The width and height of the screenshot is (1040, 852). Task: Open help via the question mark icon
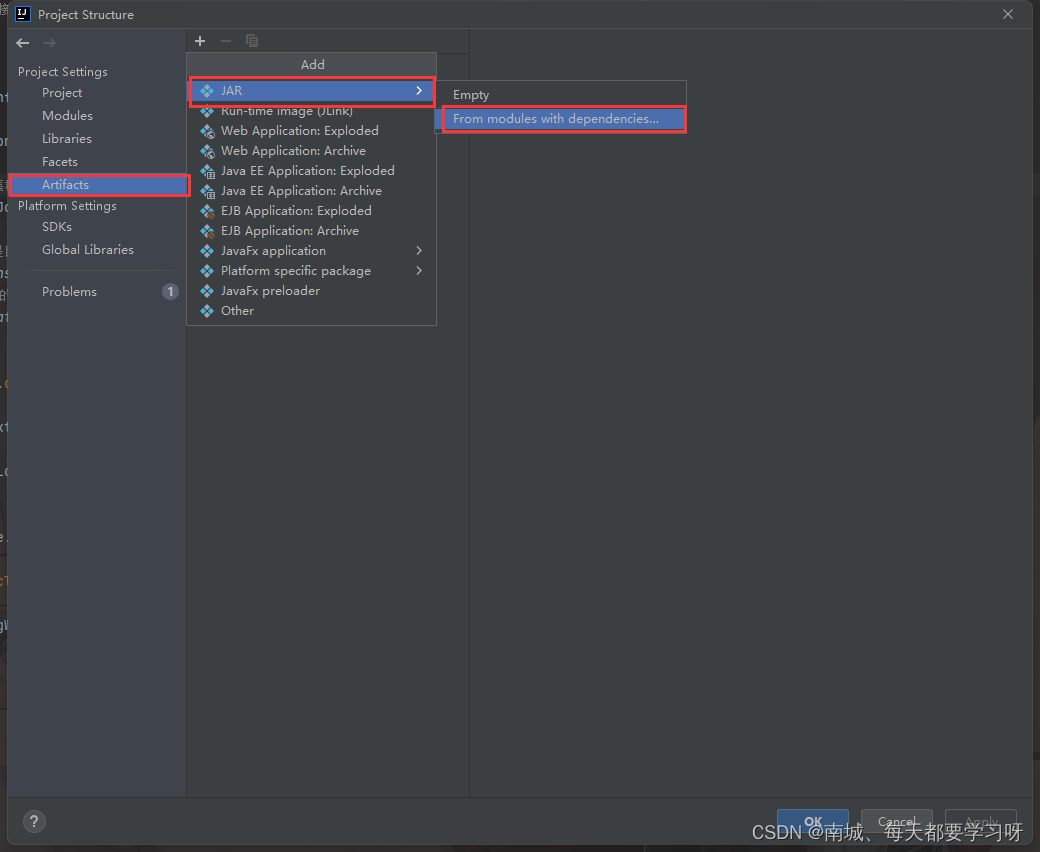pos(33,821)
